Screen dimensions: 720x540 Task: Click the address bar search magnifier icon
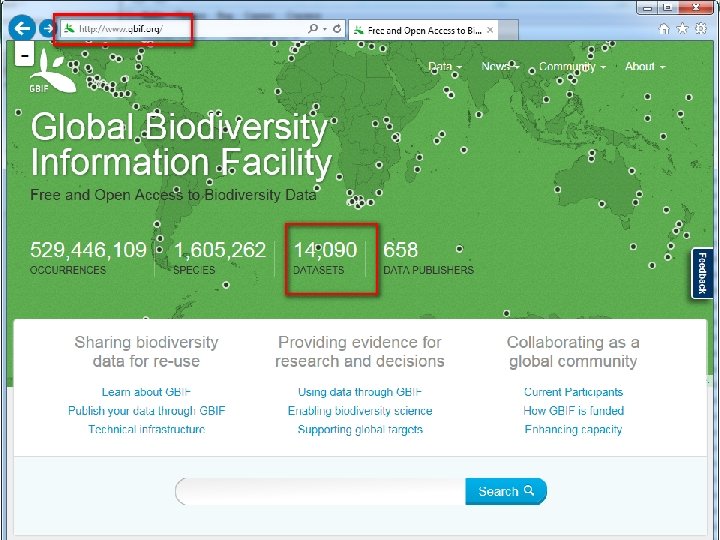pyautogui.click(x=313, y=29)
